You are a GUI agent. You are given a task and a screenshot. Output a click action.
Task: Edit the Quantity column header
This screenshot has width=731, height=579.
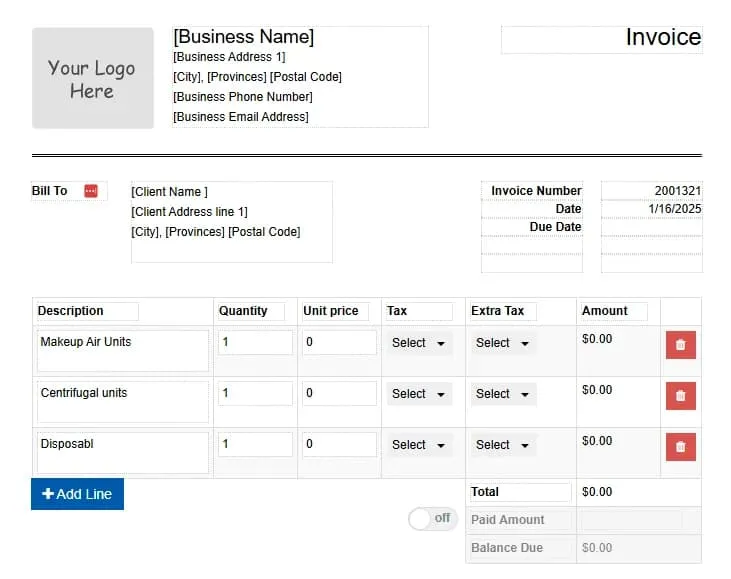pos(251,311)
